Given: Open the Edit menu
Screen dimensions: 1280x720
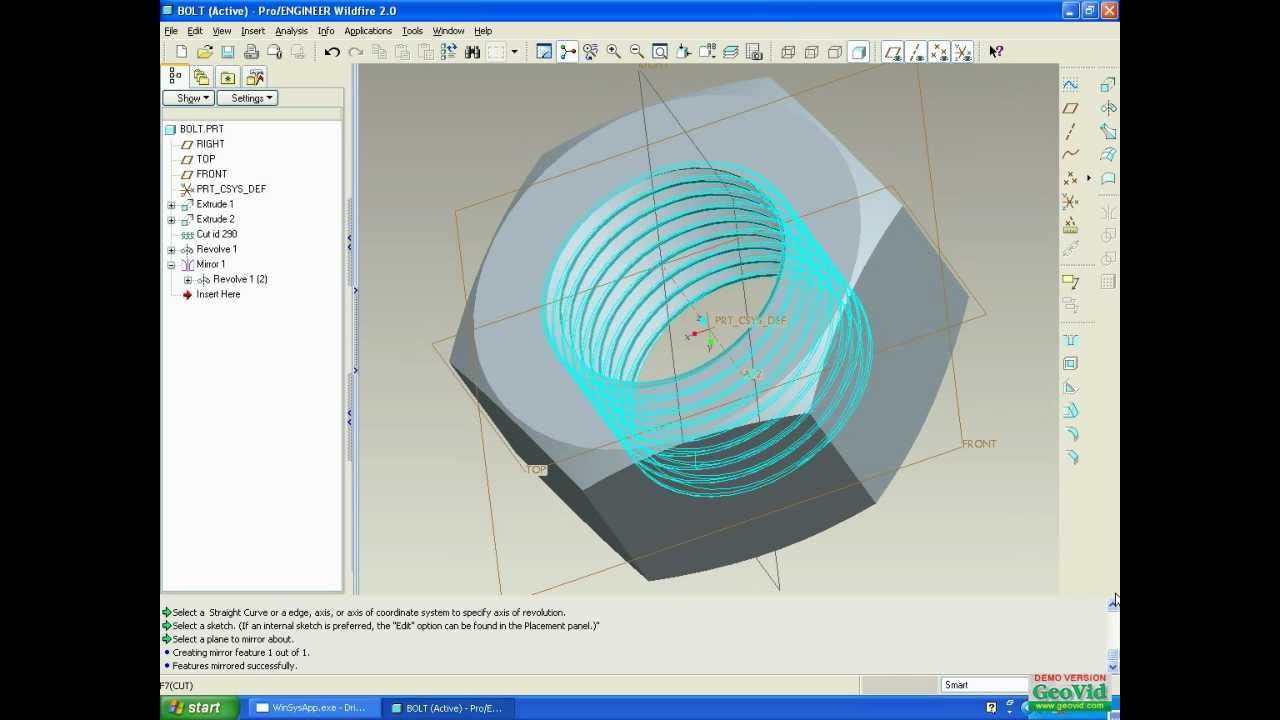Looking at the screenshot, I should point(195,31).
